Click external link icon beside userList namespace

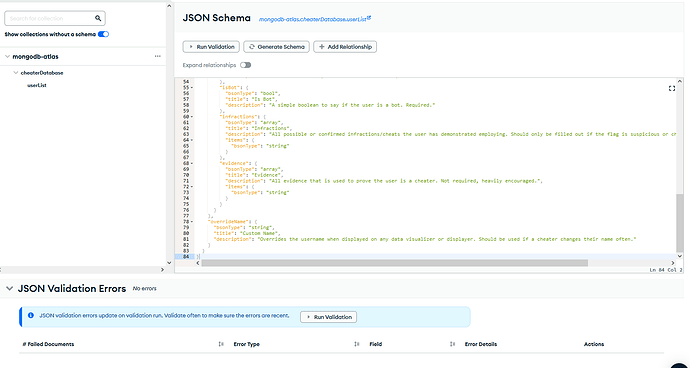pyautogui.click(x=369, y=18)
